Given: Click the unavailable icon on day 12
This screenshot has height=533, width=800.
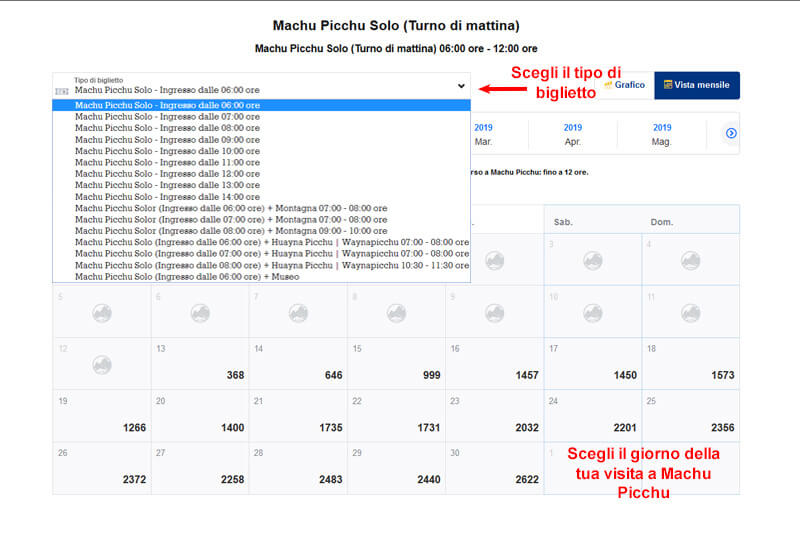Looking at the screenshot, I should pos(102,365).
